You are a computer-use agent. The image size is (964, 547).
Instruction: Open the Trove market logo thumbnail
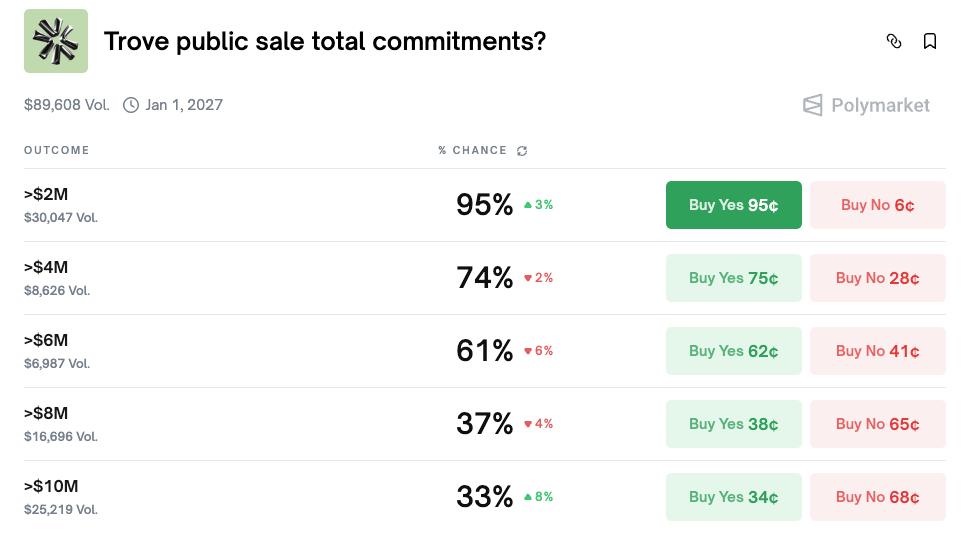56,41
